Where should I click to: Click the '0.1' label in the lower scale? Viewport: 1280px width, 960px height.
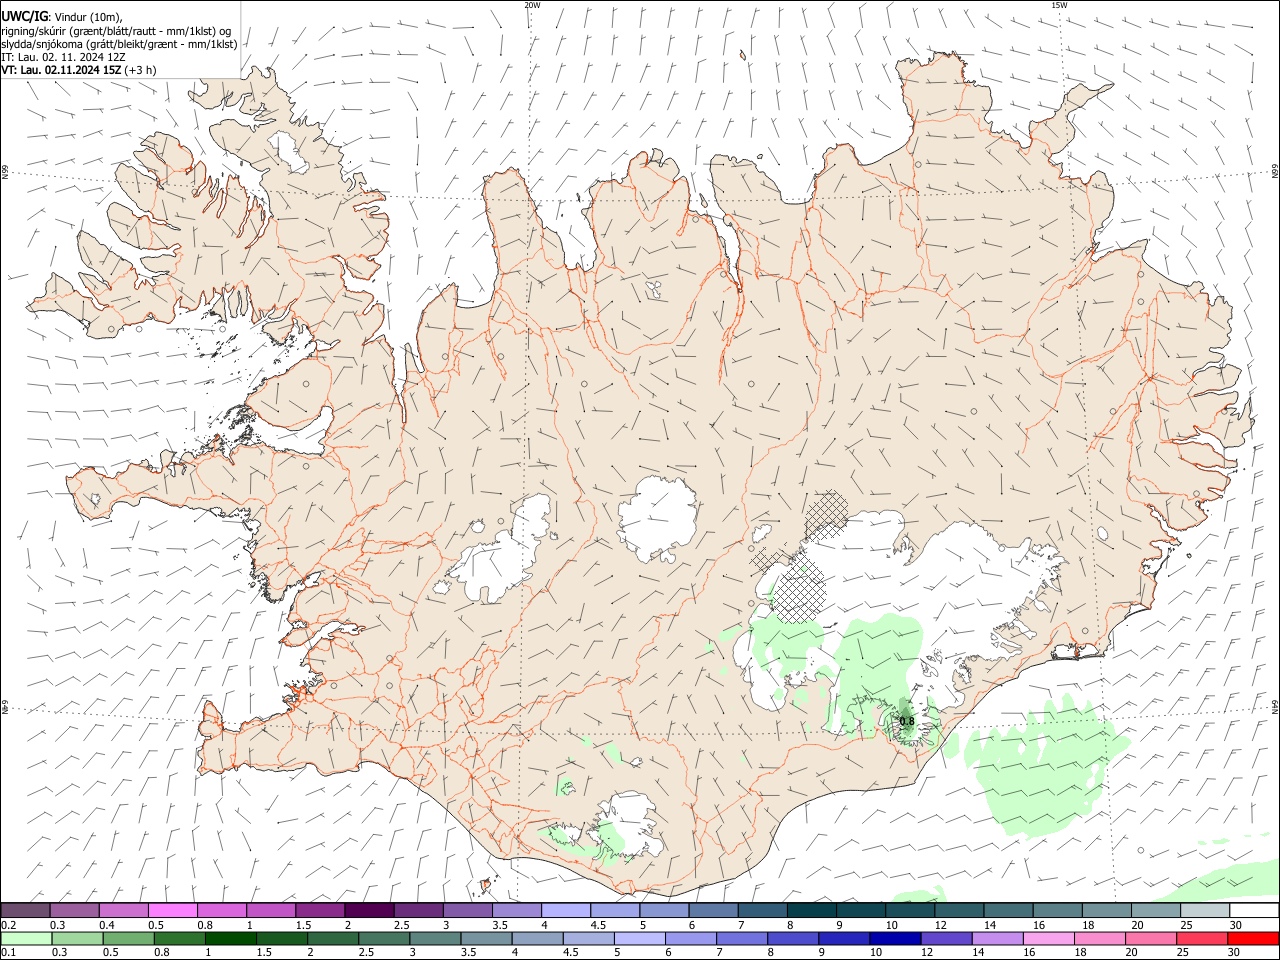(x=8, y=953)
